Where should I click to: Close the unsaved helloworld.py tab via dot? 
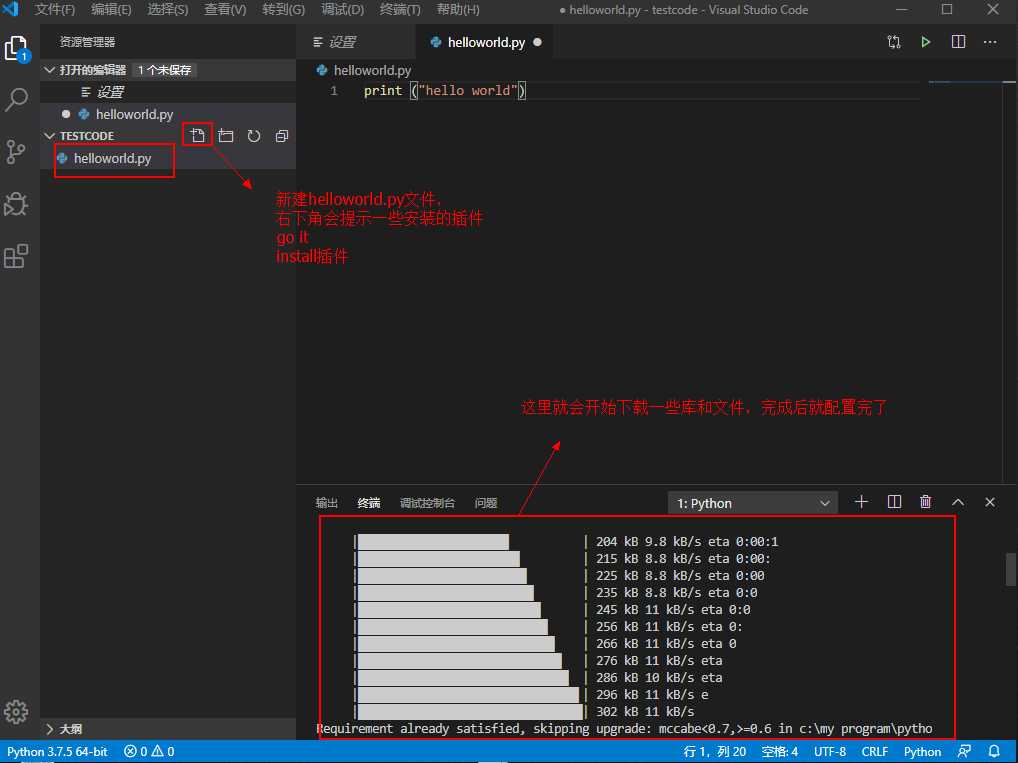537,42
